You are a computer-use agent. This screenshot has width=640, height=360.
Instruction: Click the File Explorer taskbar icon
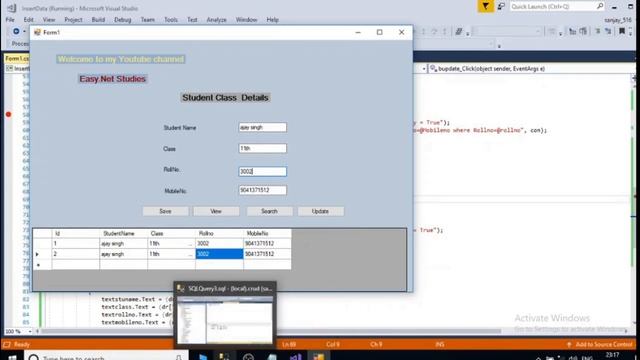click(x=202, y=357)
